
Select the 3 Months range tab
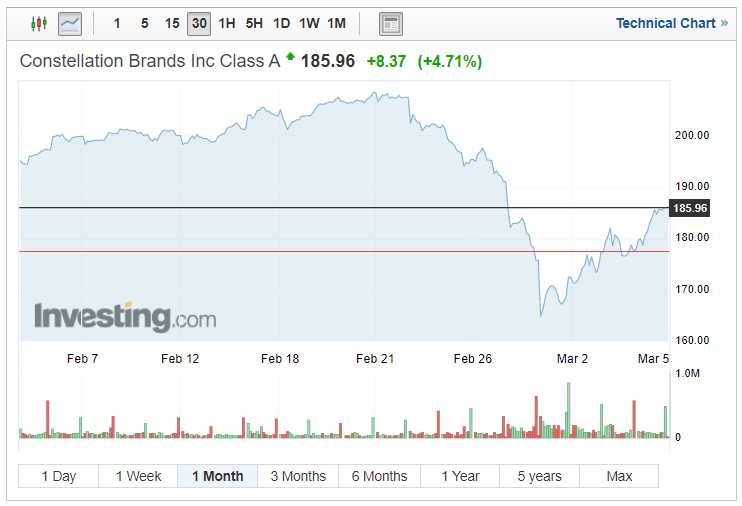(298, 476)
